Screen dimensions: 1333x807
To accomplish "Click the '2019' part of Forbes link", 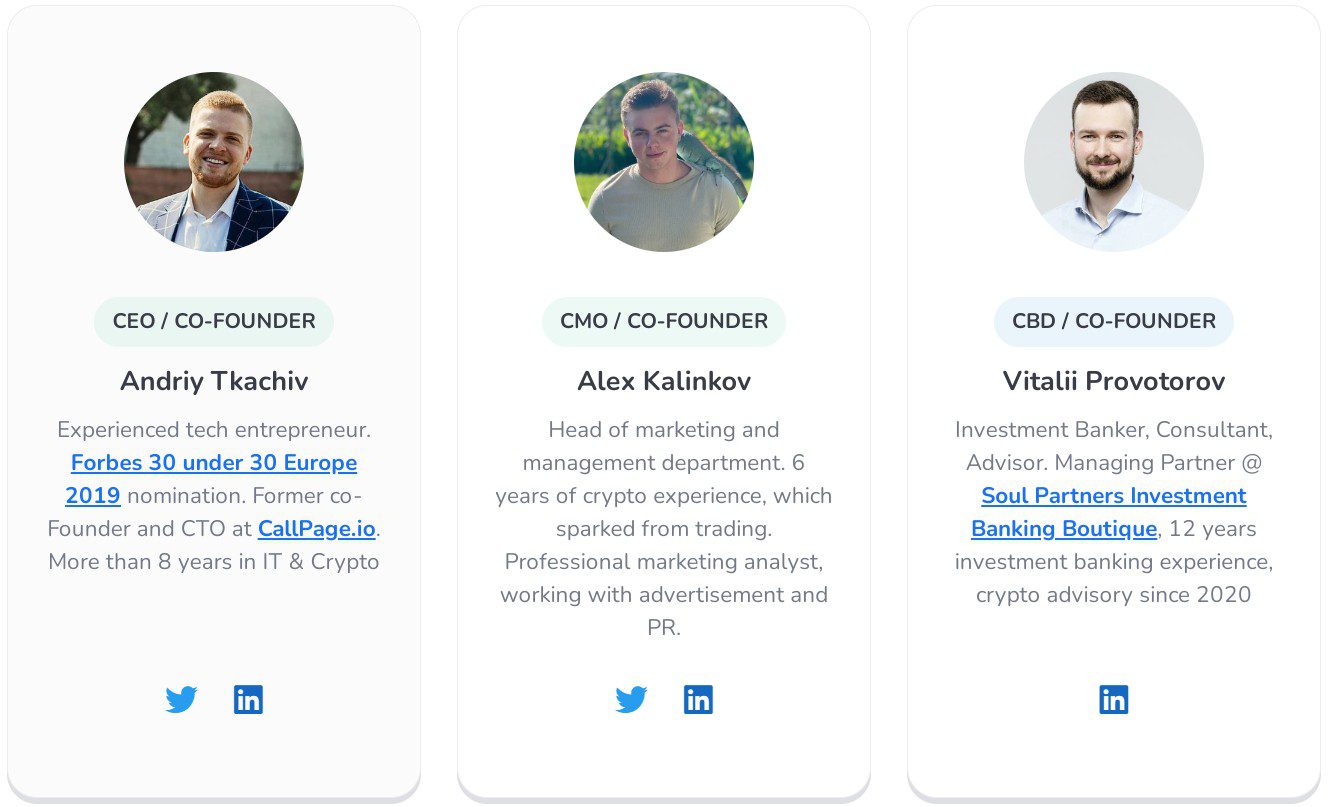I will point(93,496).
